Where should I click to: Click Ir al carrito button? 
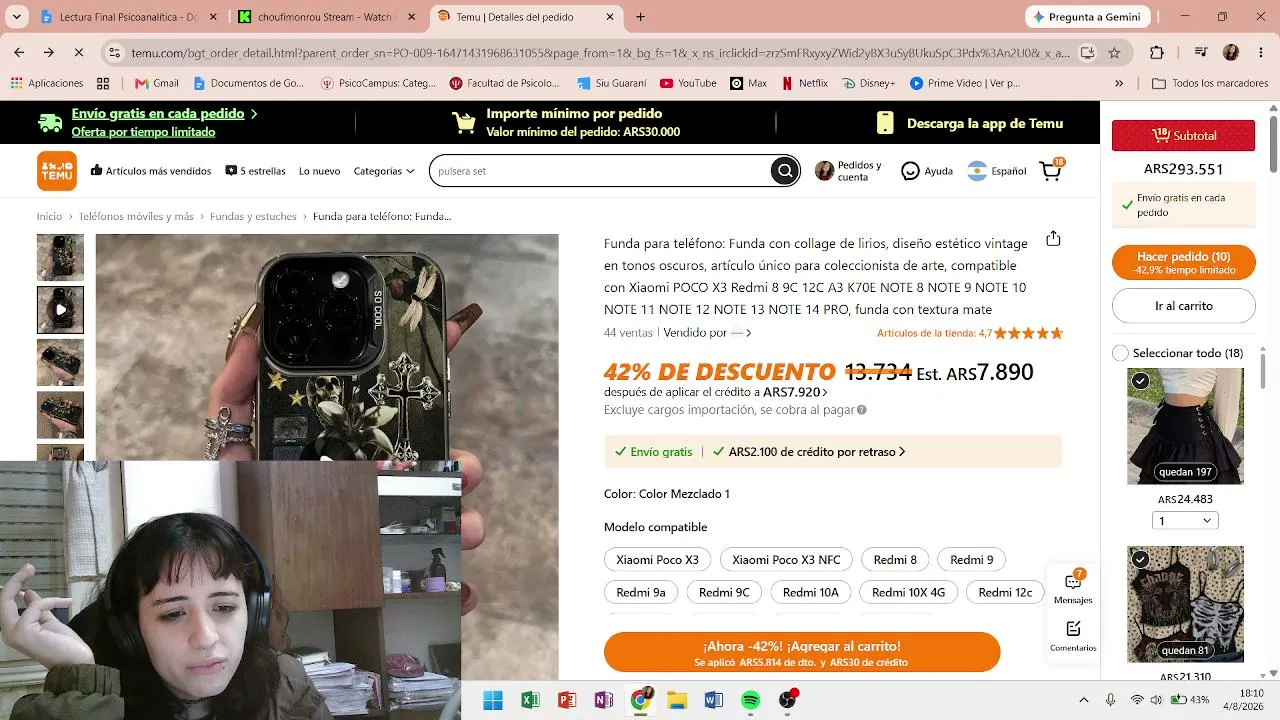(1183, 306)
